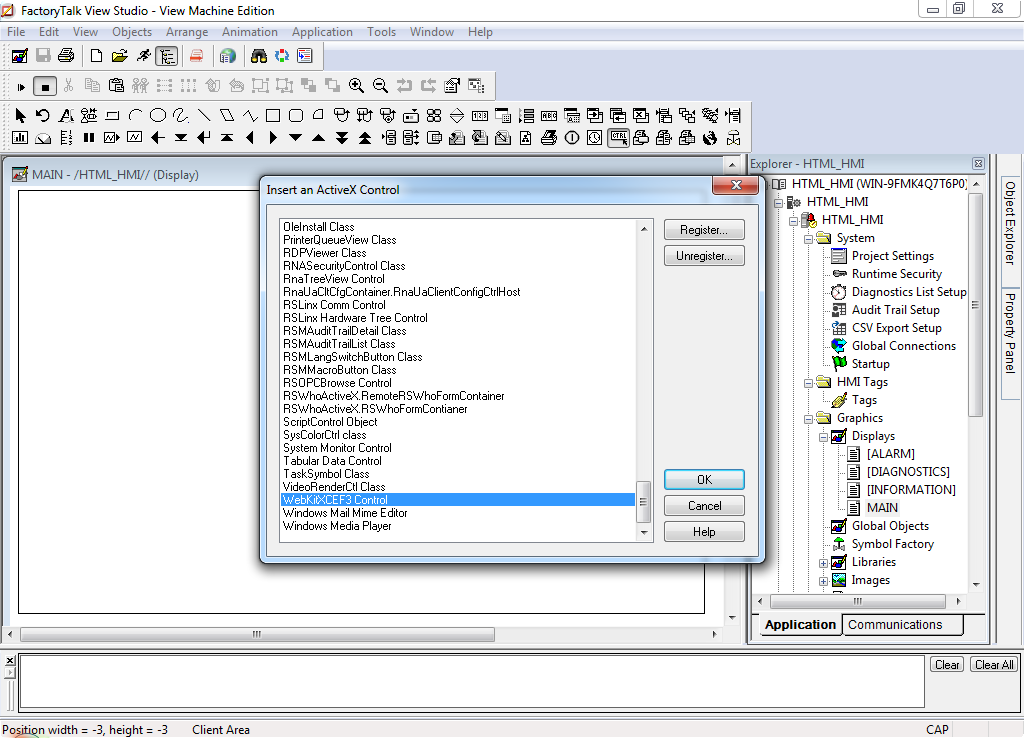Select the Numeric Display 123 tool
Screen dimensions: 1024x738
[x=480, y=116]
